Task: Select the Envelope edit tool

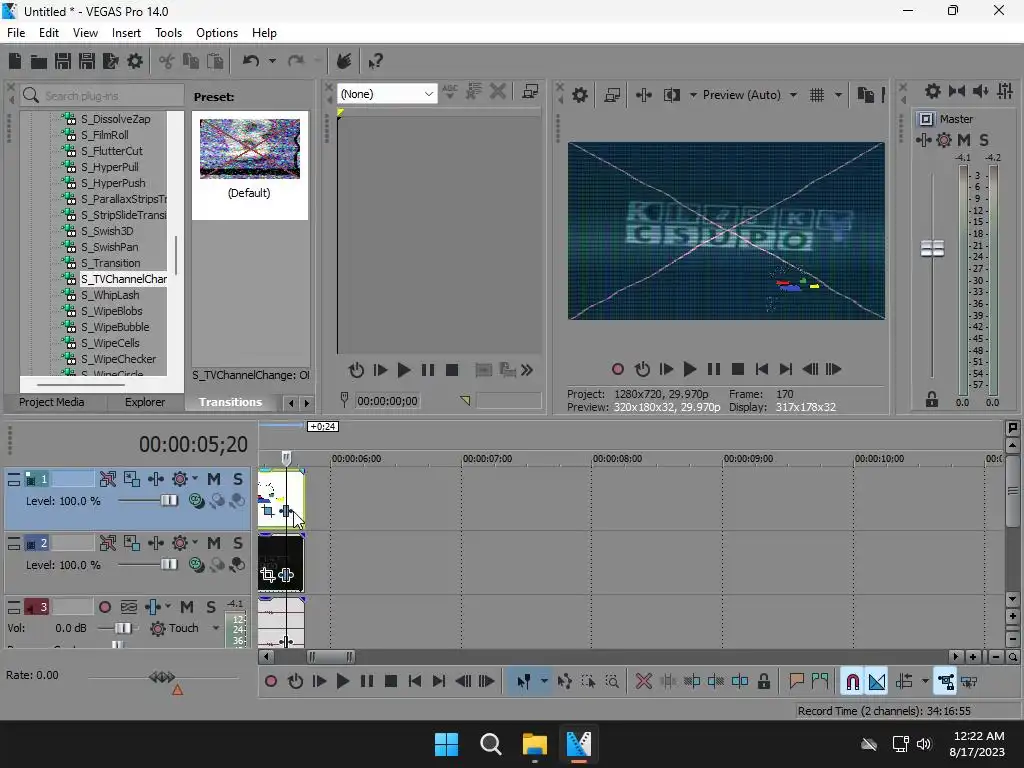Action: (x=564, y=682)
